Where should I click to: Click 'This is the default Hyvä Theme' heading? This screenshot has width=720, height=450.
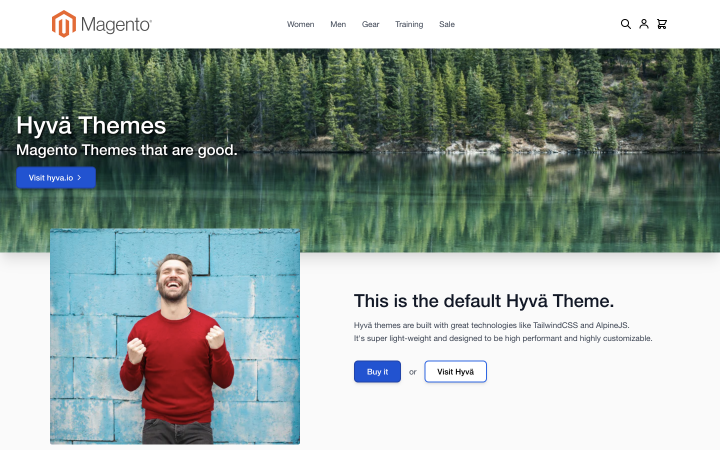pyautogui.click(x=484, y=301)
